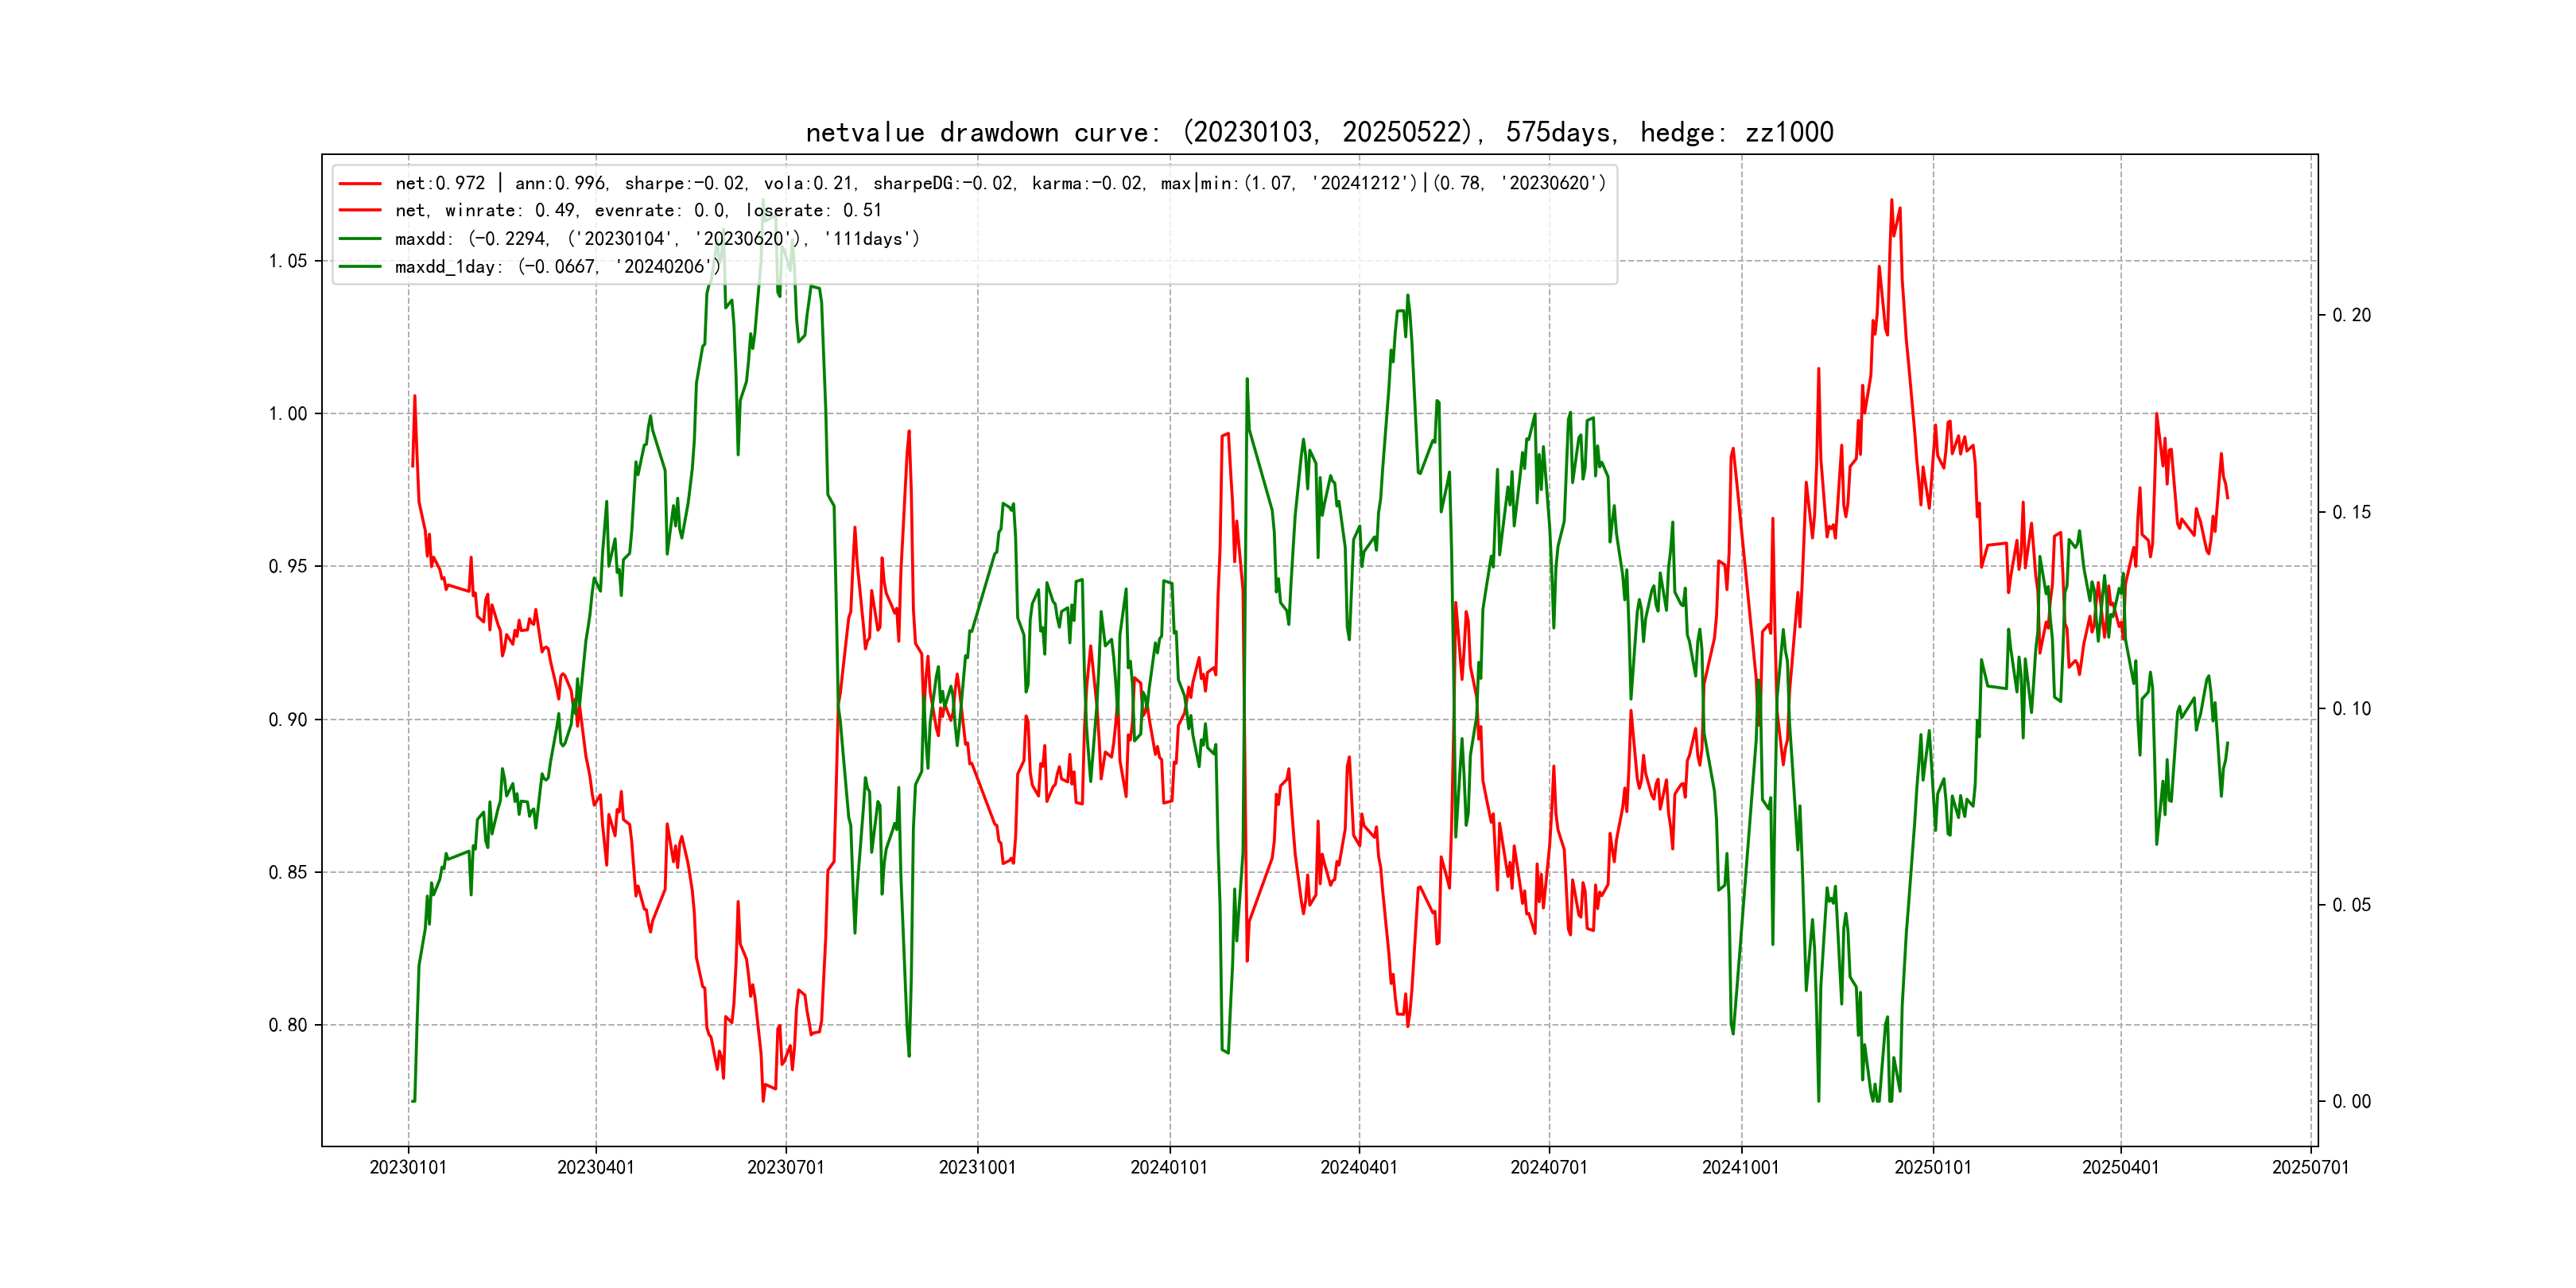This screenshot has width=2576, height=1288.
Task: Click the 20240101 x-axis tick label
Action: tap(1169, 1167)
